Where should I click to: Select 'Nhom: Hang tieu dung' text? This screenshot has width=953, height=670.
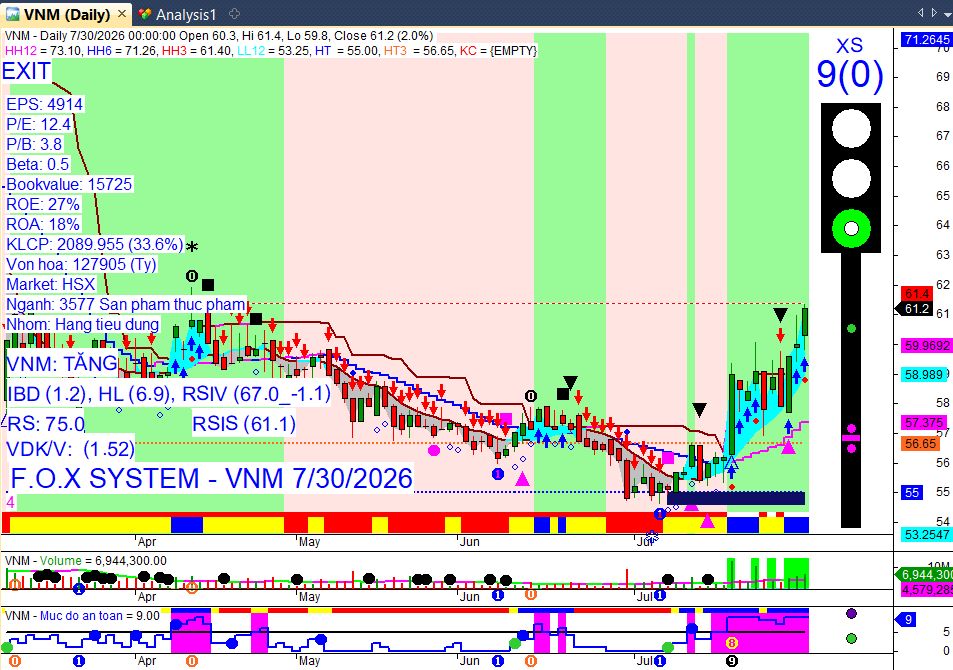[83, 325]
